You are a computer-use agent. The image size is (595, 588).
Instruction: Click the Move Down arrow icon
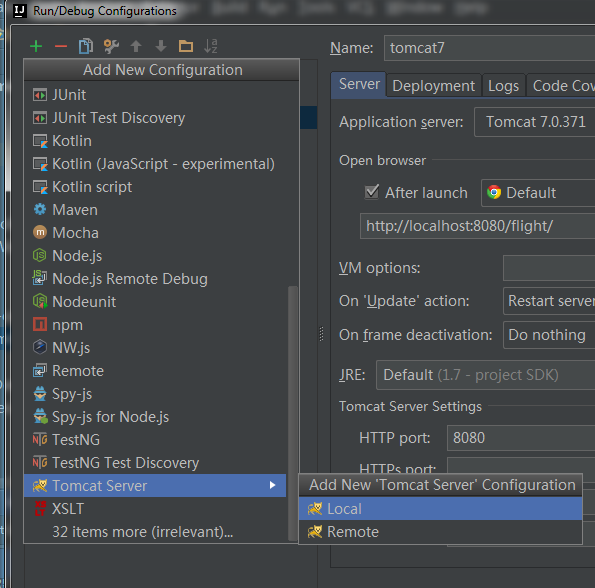[x=161, y=46]
